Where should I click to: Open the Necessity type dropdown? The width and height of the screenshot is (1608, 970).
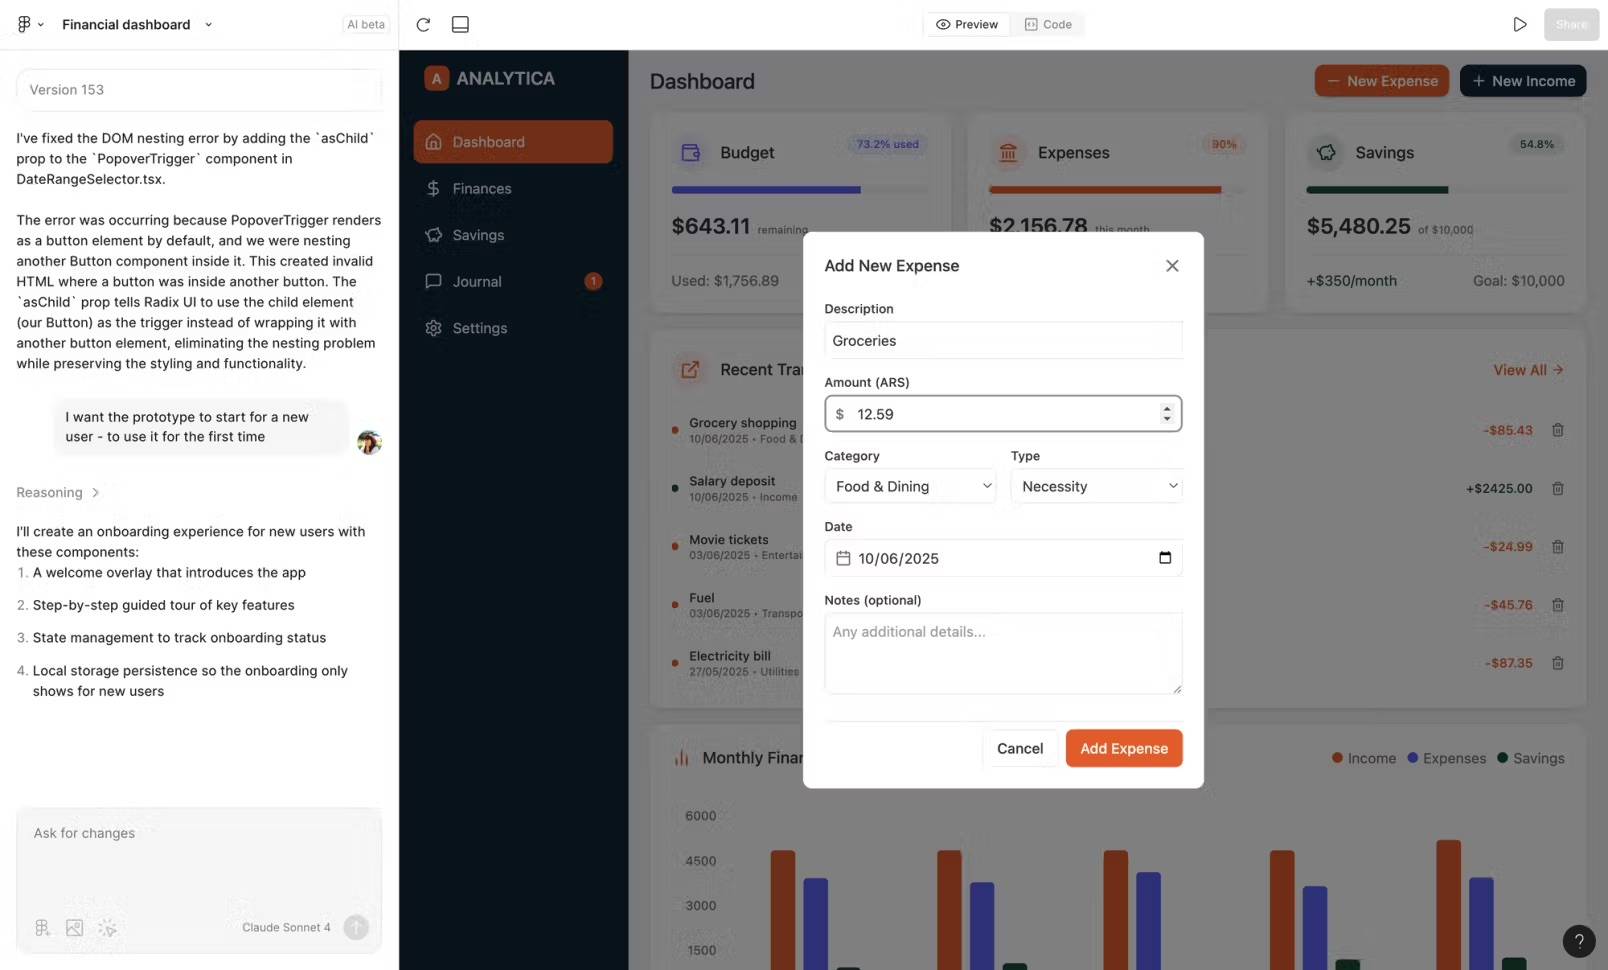1096,486
